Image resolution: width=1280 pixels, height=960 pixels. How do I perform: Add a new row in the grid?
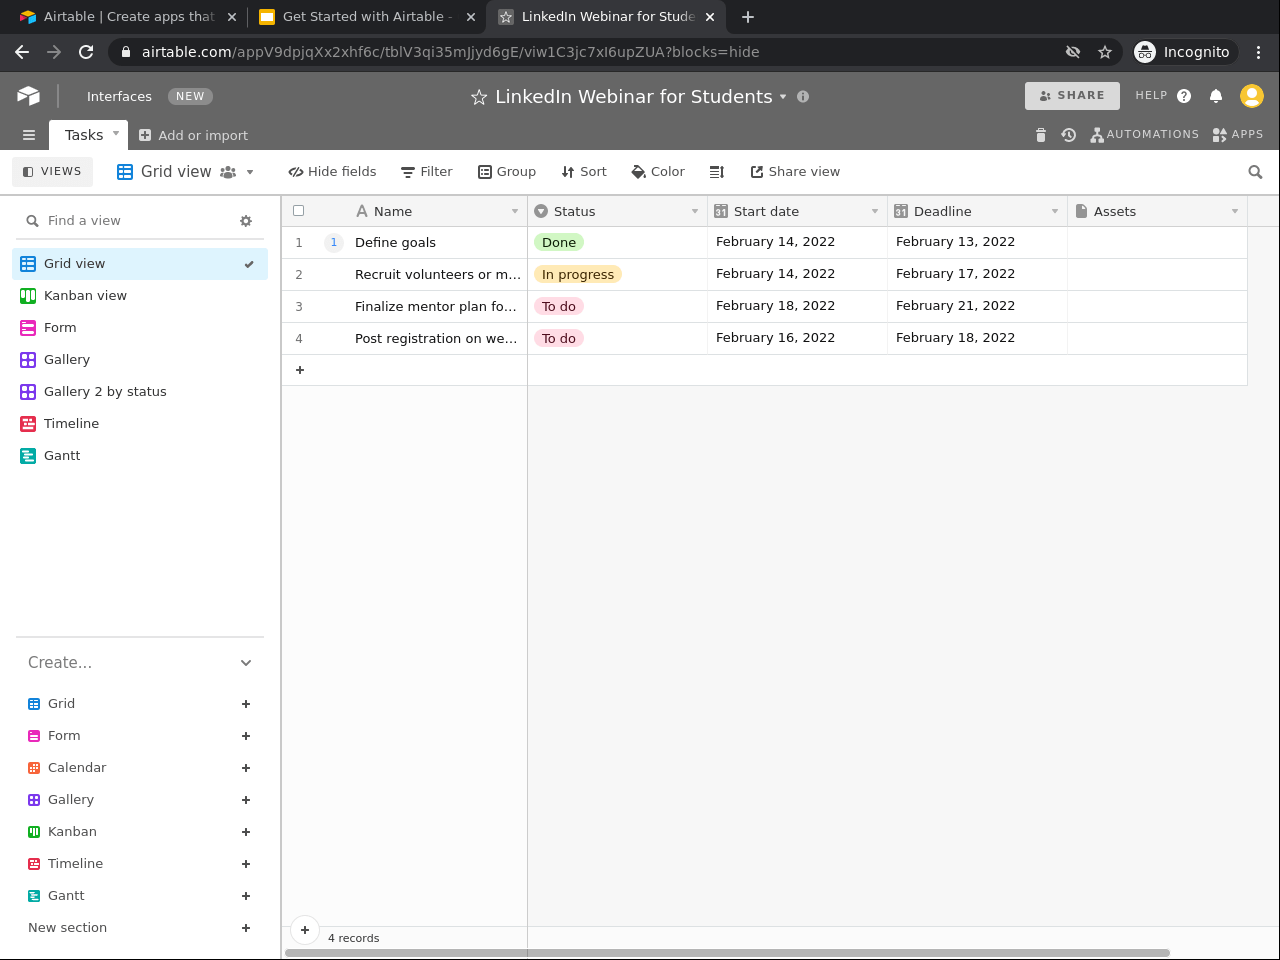coord(300,370)
